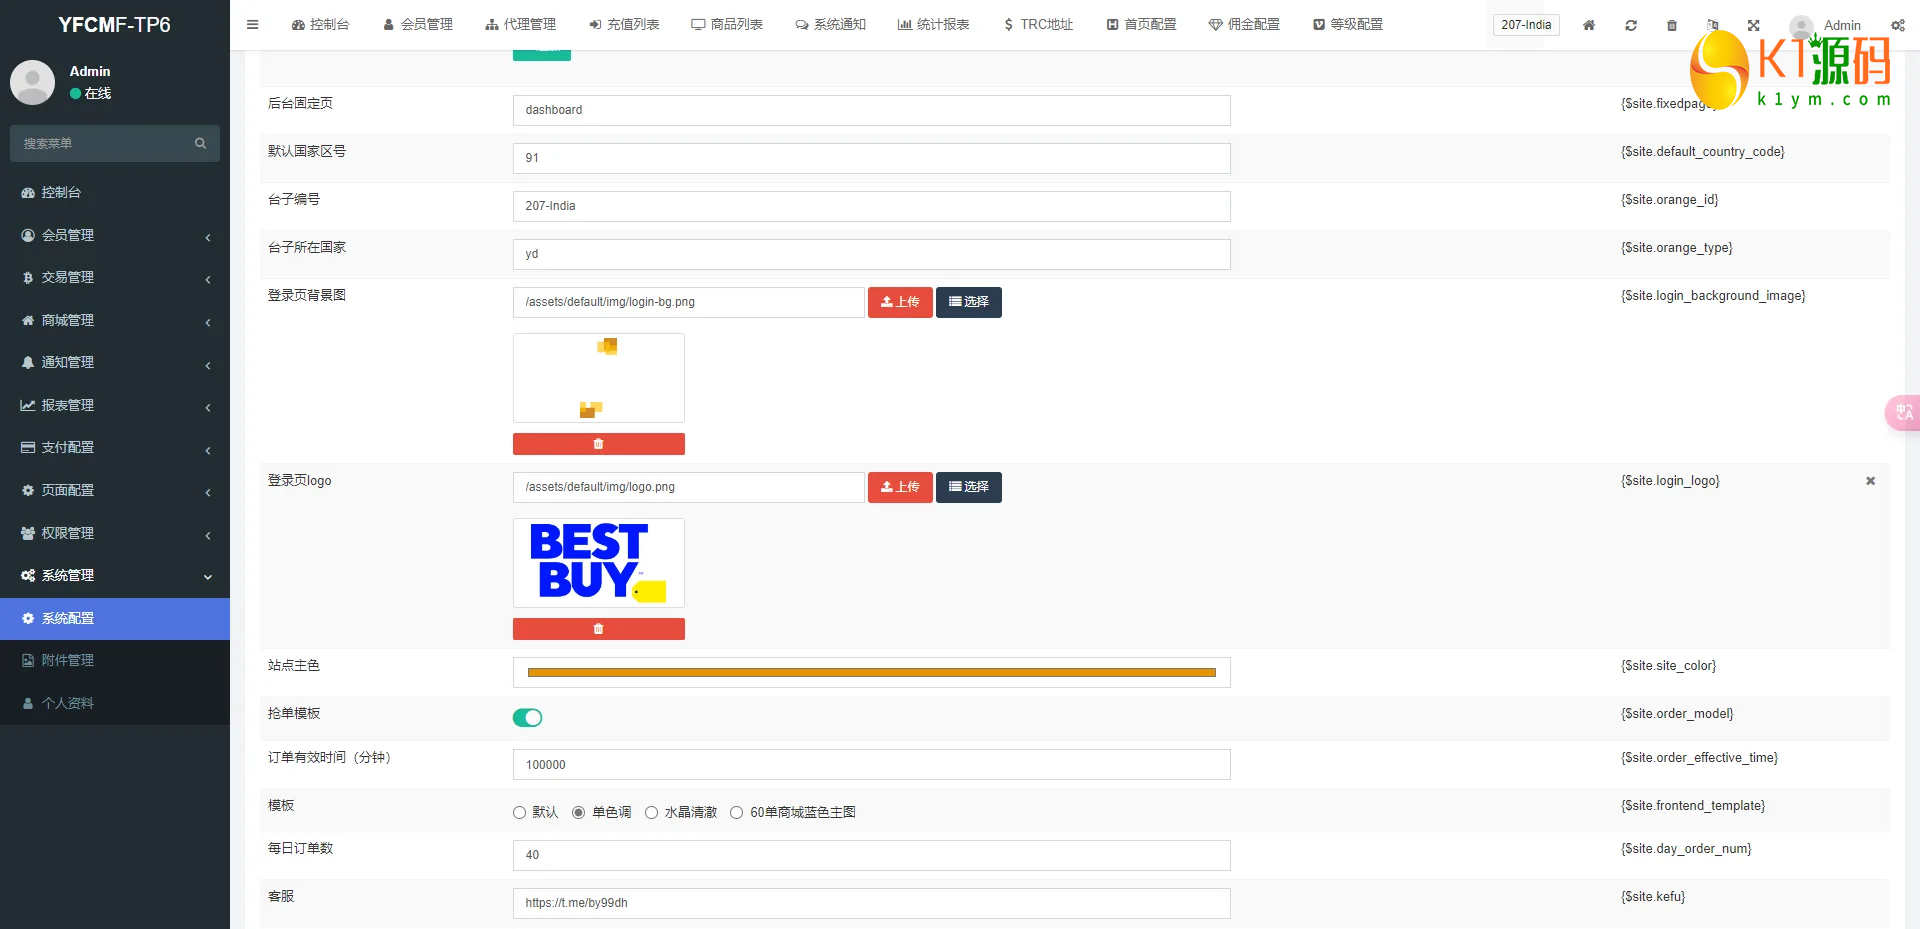Click 选择 for the login background image
This screenshot has width=1920, height=929.
point(969,302)
